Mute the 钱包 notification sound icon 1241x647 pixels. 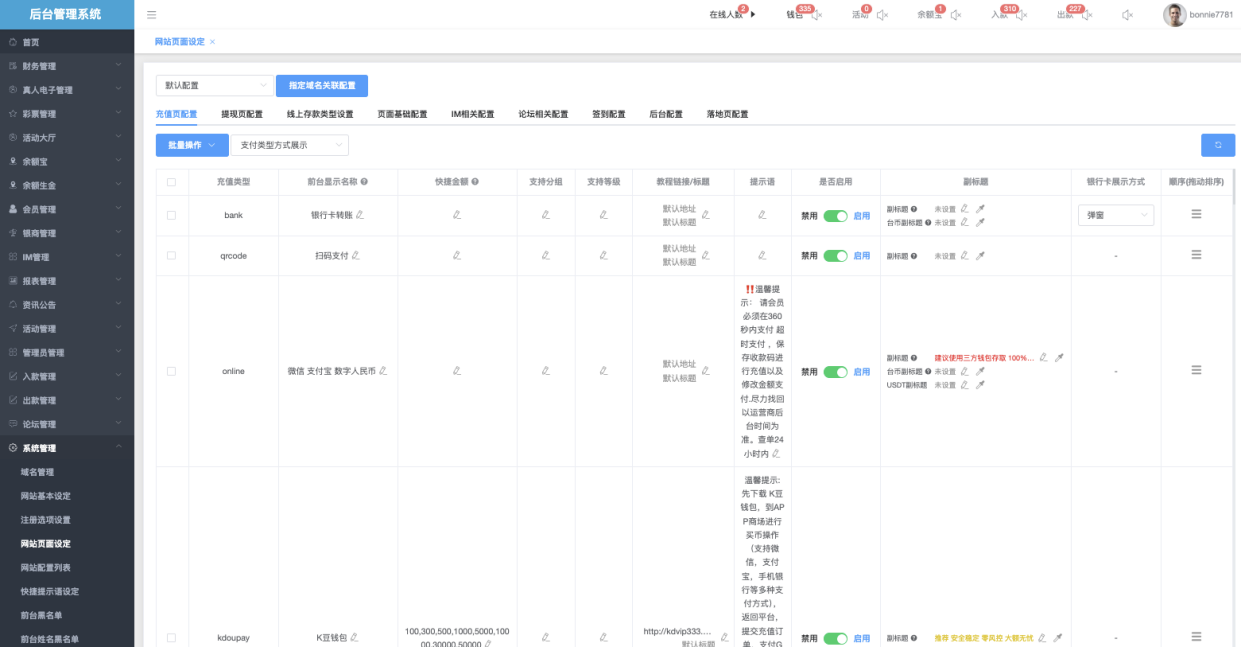click(x=816, y=15)
